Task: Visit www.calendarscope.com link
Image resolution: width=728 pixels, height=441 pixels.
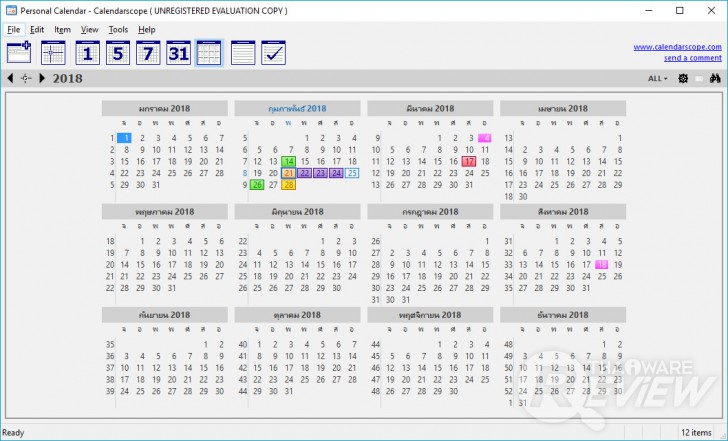Action: (x=677, y=47)
